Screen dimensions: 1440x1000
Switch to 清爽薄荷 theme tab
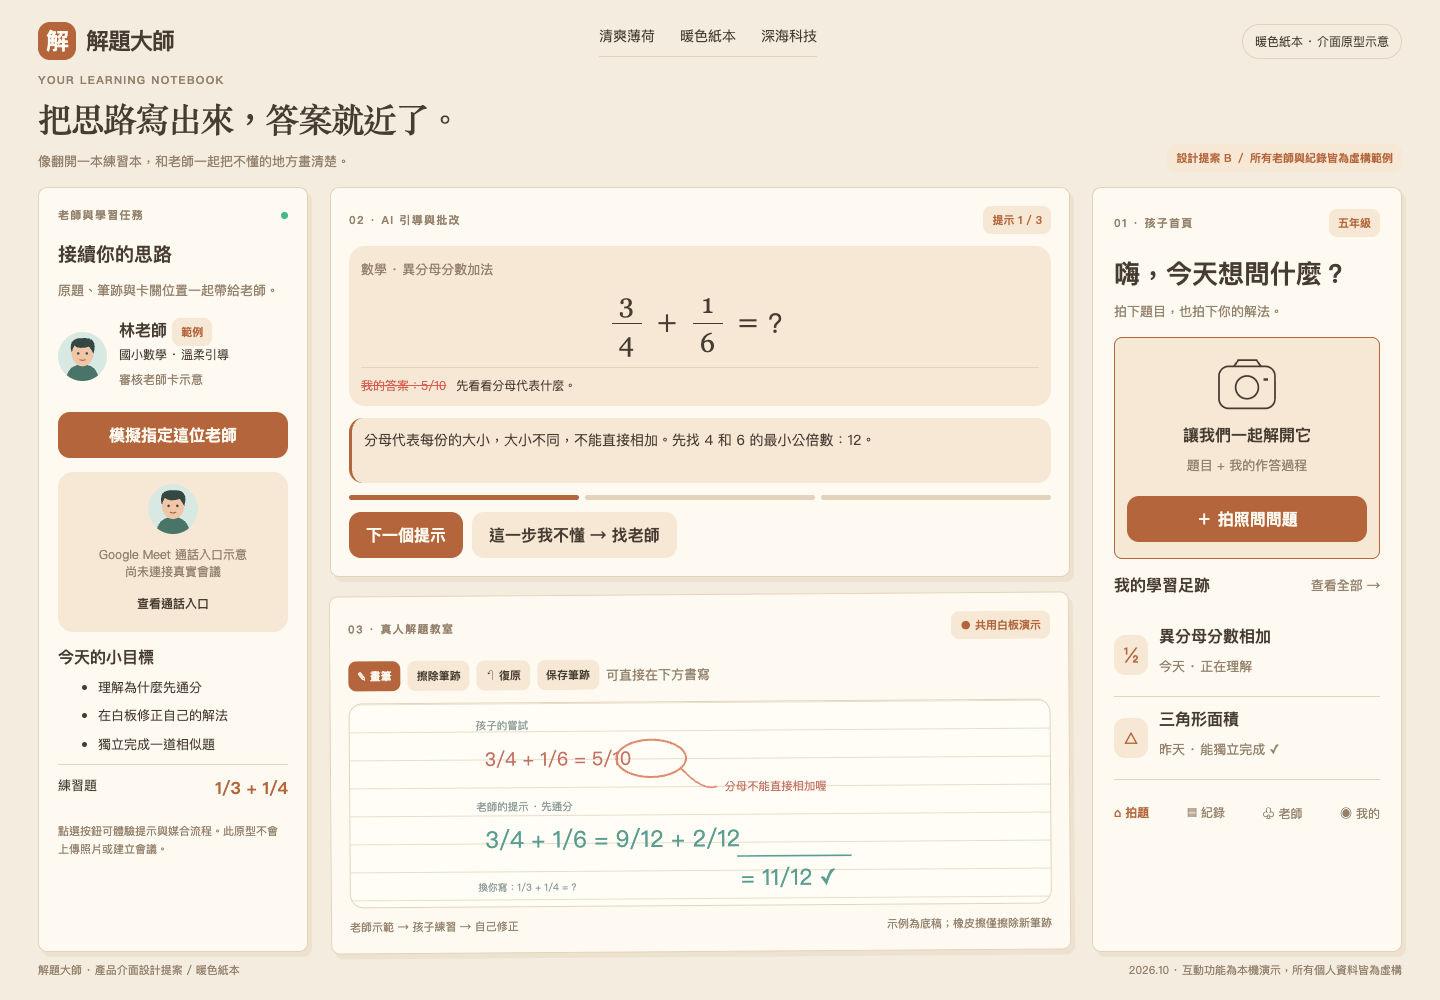click(x=627, y=36)
